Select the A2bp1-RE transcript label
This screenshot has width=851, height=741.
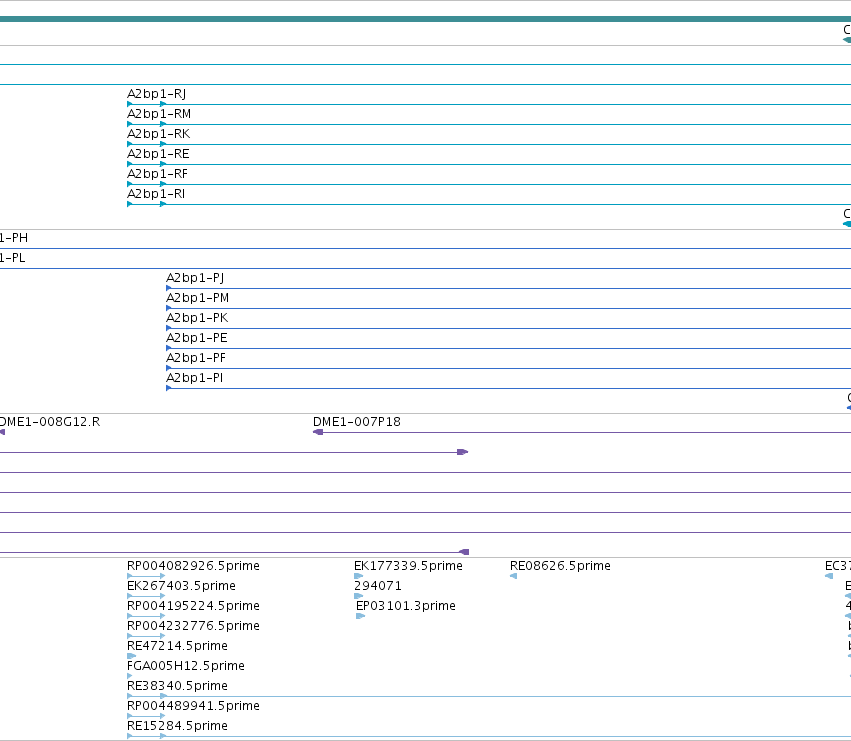[158, 154]
